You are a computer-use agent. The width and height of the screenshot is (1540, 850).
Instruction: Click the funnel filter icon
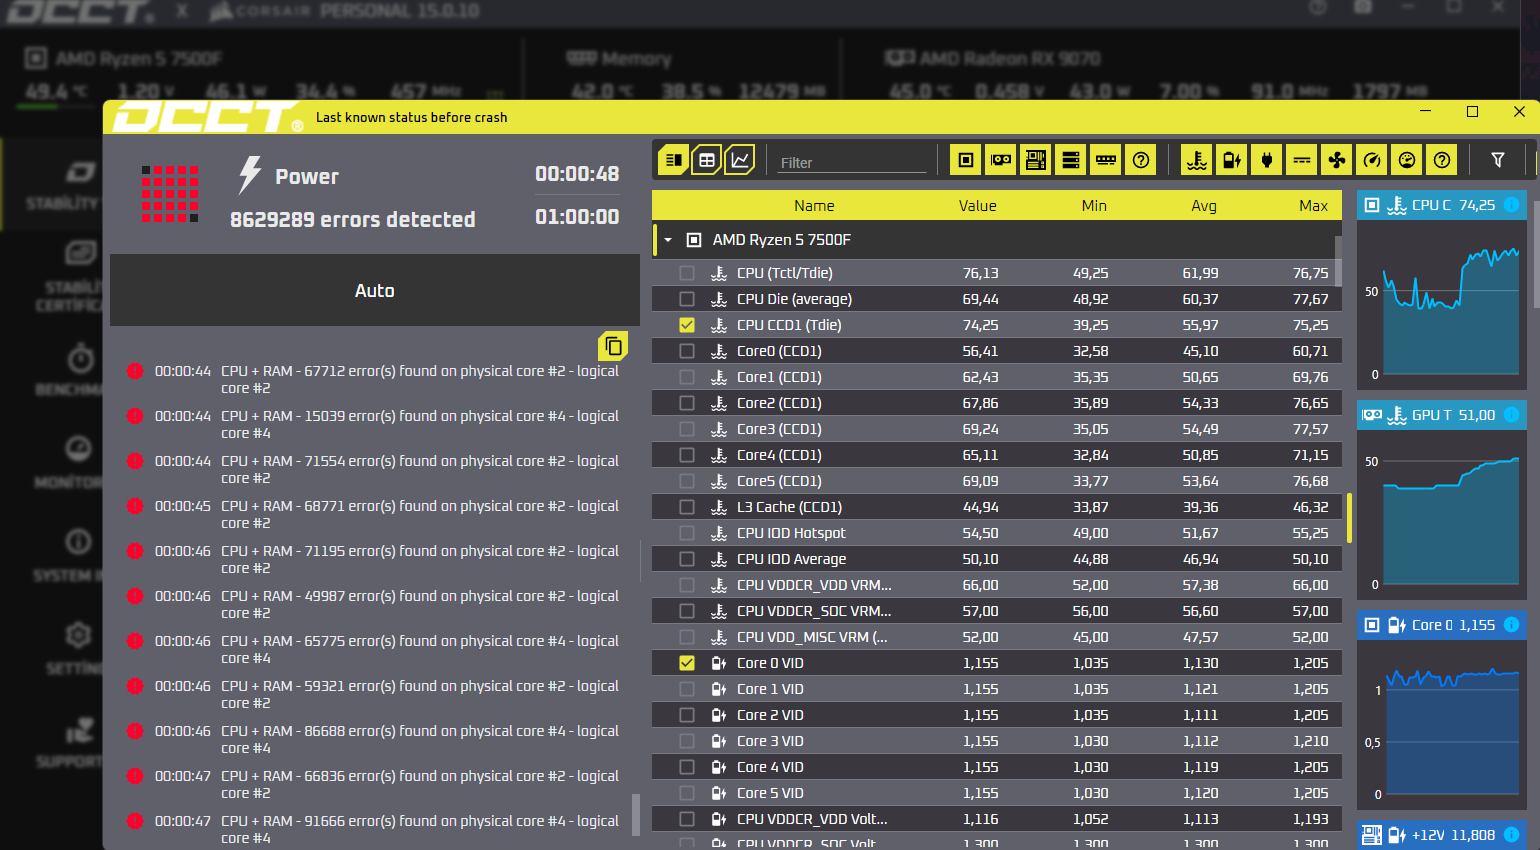[1497, 160]
